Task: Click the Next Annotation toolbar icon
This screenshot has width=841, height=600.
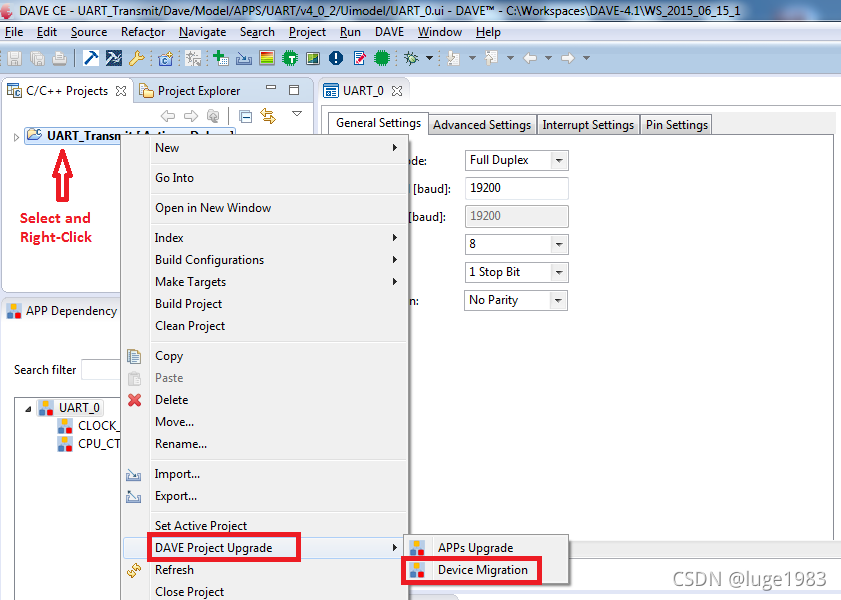Action: coord(454,58)
